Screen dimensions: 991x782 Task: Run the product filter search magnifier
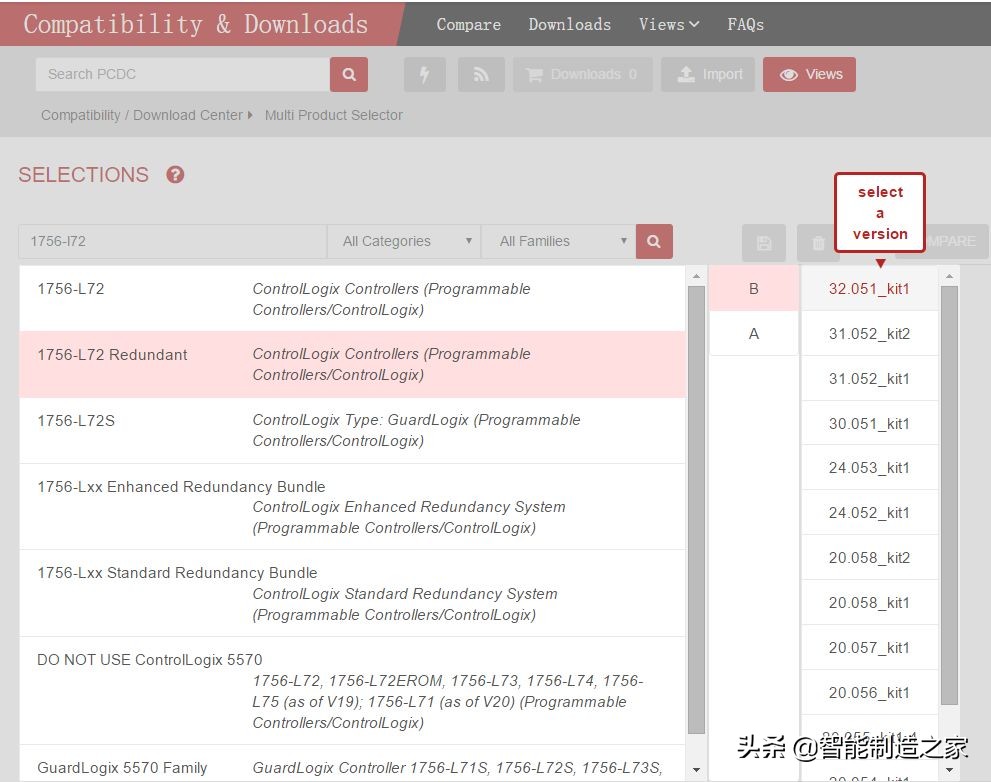654,241
